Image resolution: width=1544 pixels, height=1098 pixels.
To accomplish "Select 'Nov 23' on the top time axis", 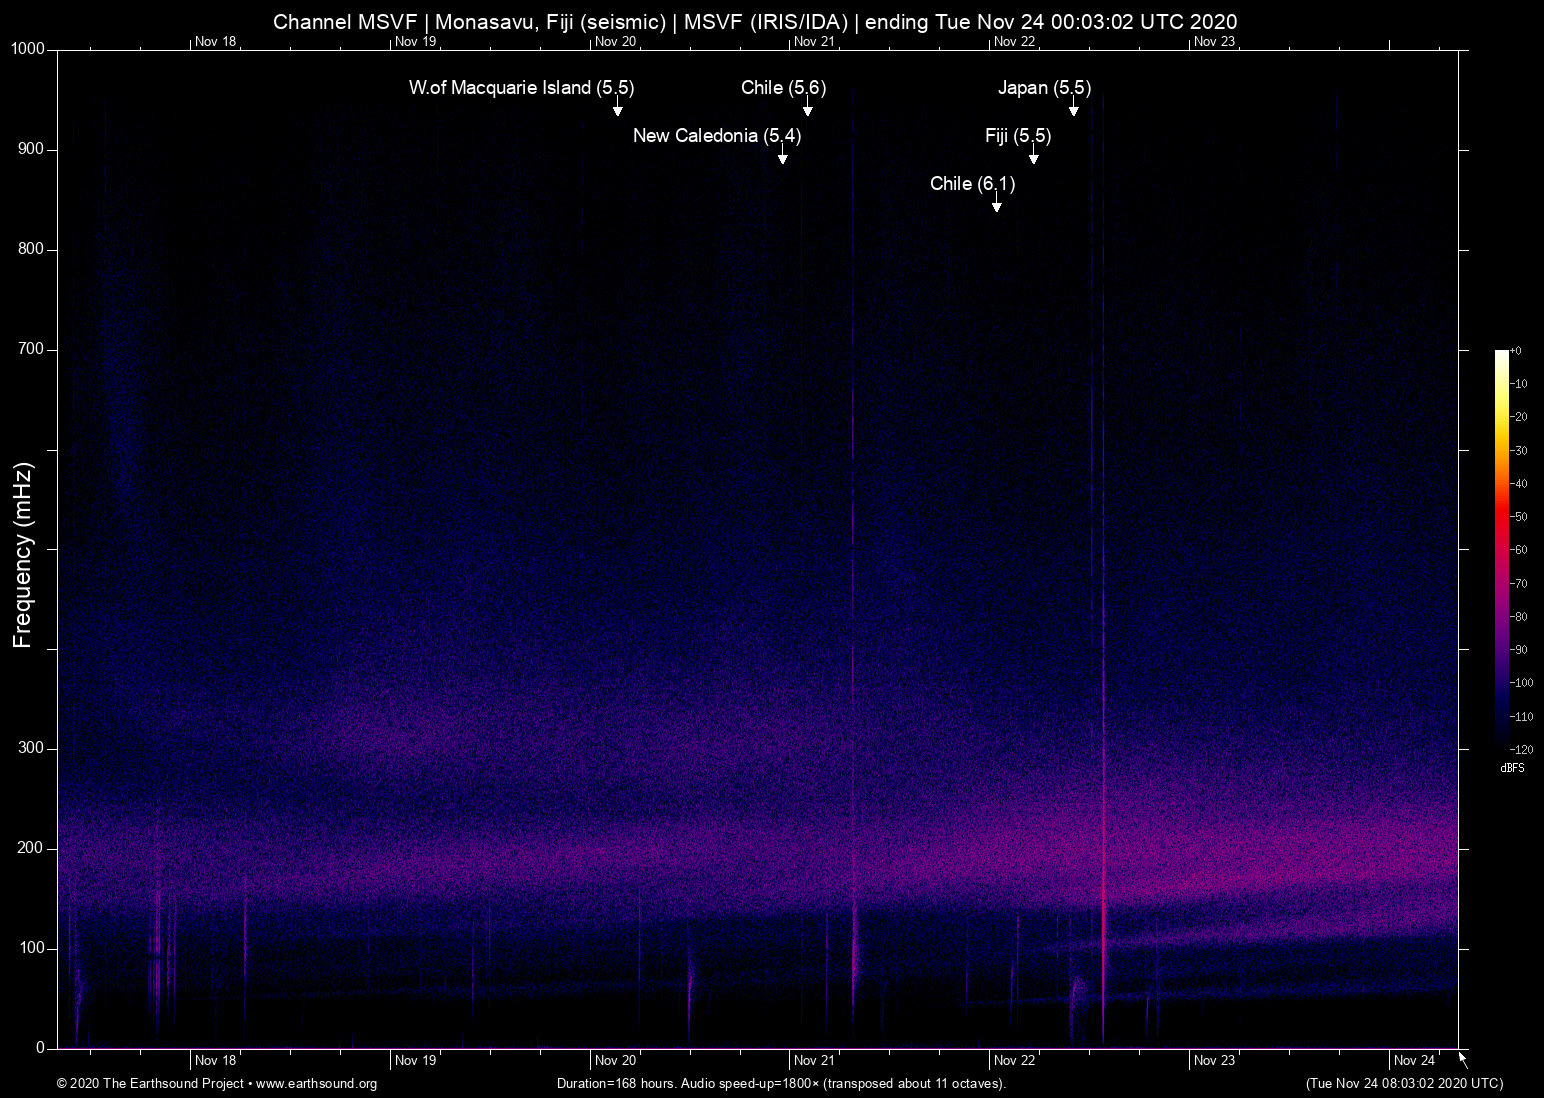I will 1215,41.
